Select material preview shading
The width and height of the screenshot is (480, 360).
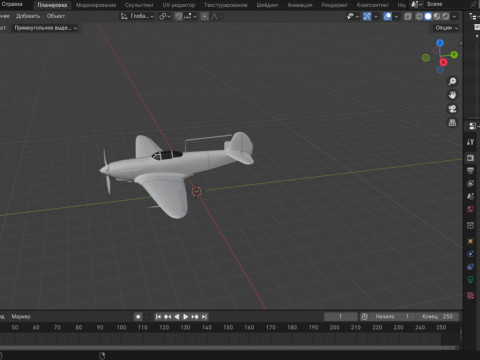(437, 16)
